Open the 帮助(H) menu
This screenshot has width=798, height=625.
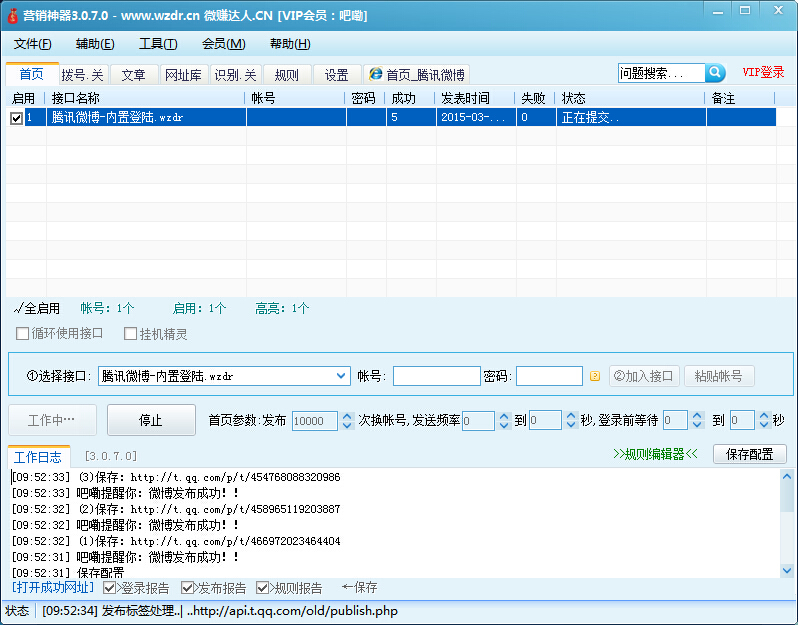[x=290, y=44]
